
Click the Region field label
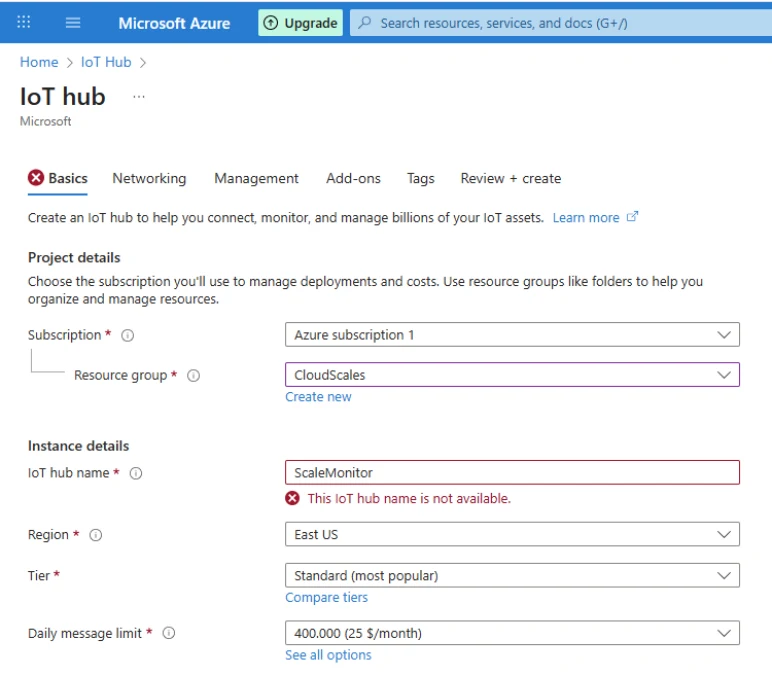(x=48, y=534)
